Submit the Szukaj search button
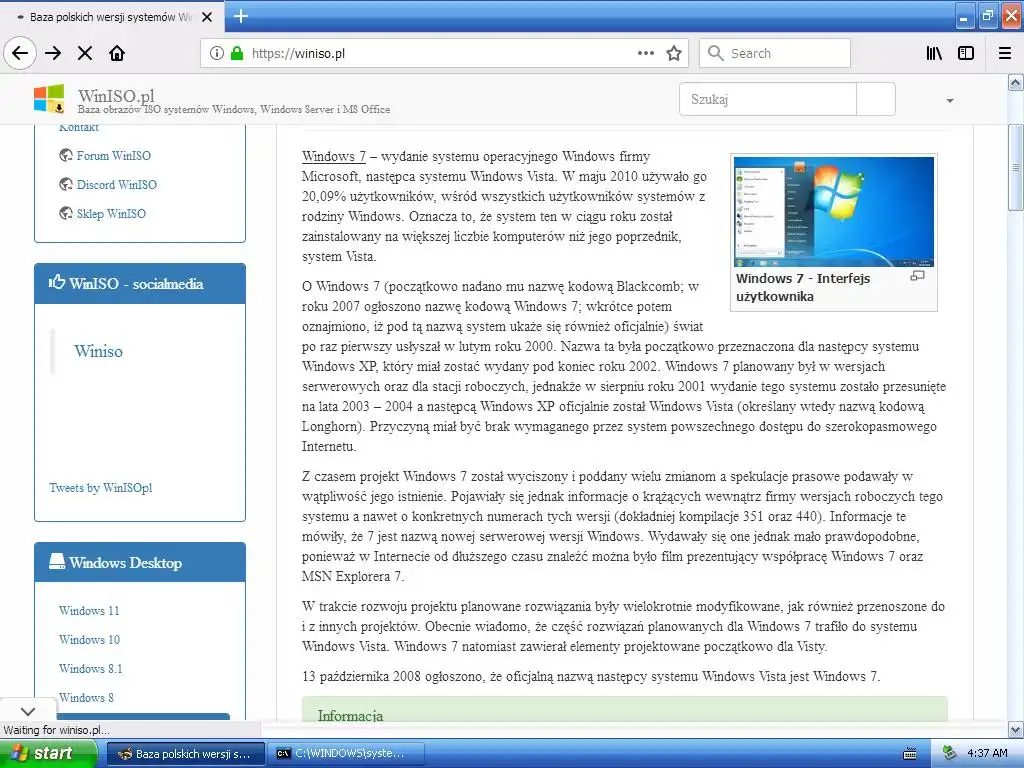 click(x=875, y=99)
